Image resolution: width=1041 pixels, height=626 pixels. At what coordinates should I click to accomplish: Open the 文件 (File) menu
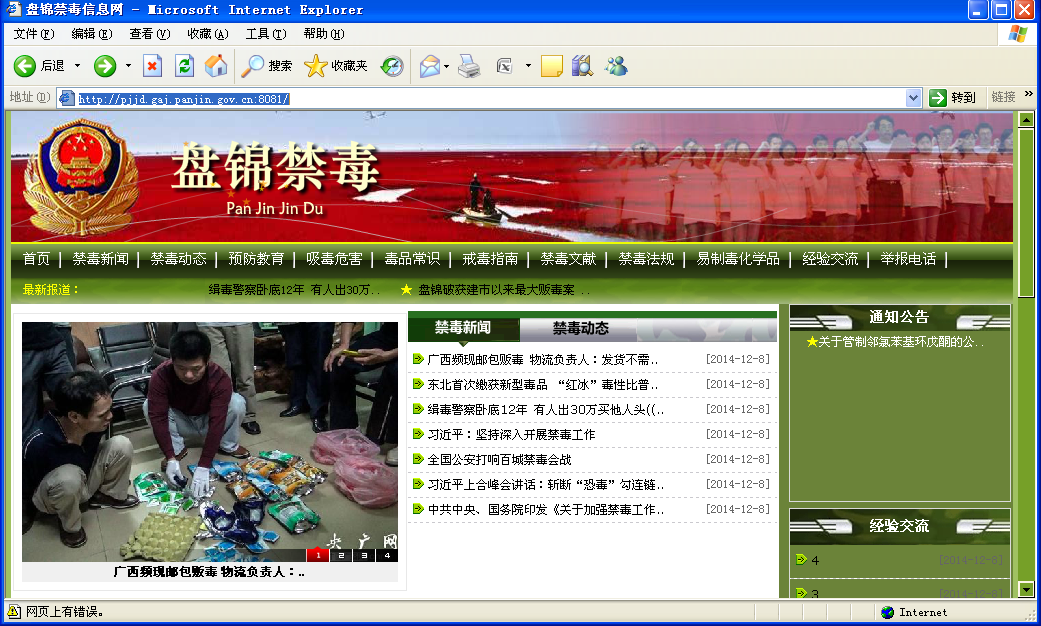click(x=33, y=34)
